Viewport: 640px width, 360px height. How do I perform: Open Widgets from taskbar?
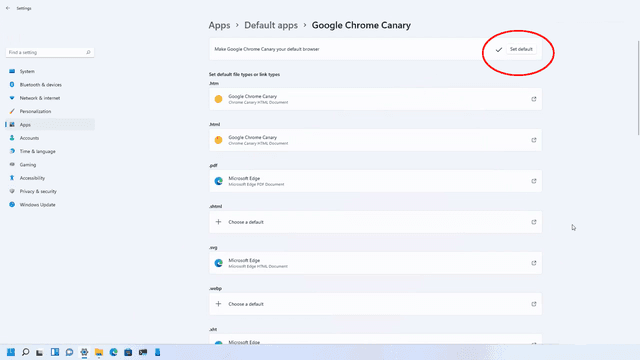(x=55, y=352)
